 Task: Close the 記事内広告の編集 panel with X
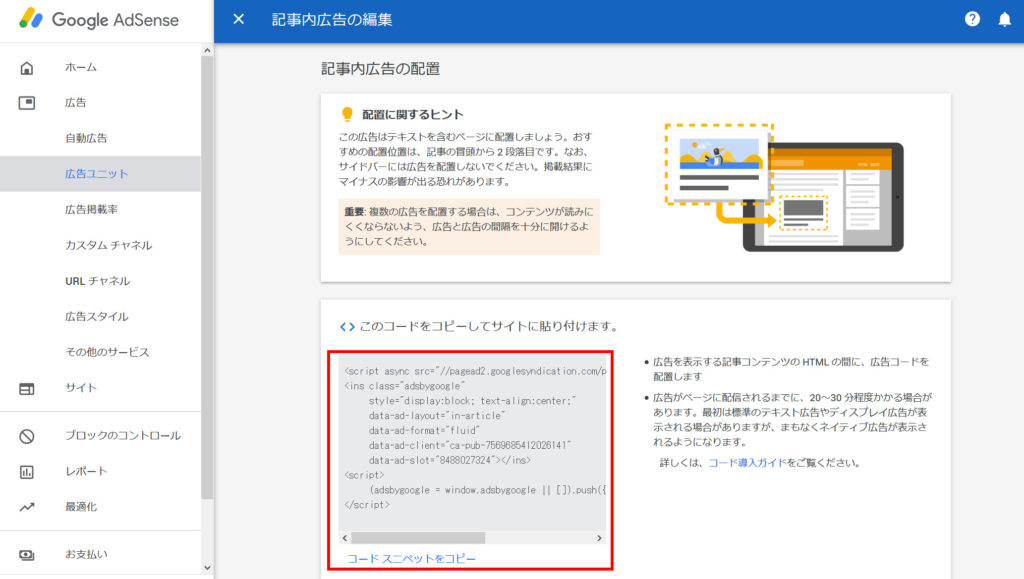238,20
